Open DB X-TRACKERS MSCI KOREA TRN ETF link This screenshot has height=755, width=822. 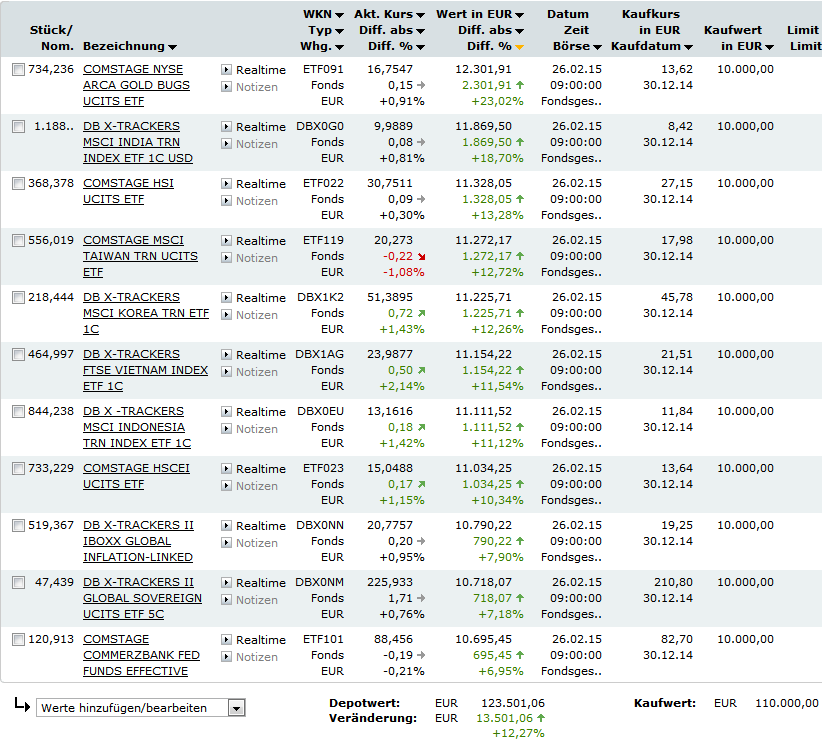146,313
